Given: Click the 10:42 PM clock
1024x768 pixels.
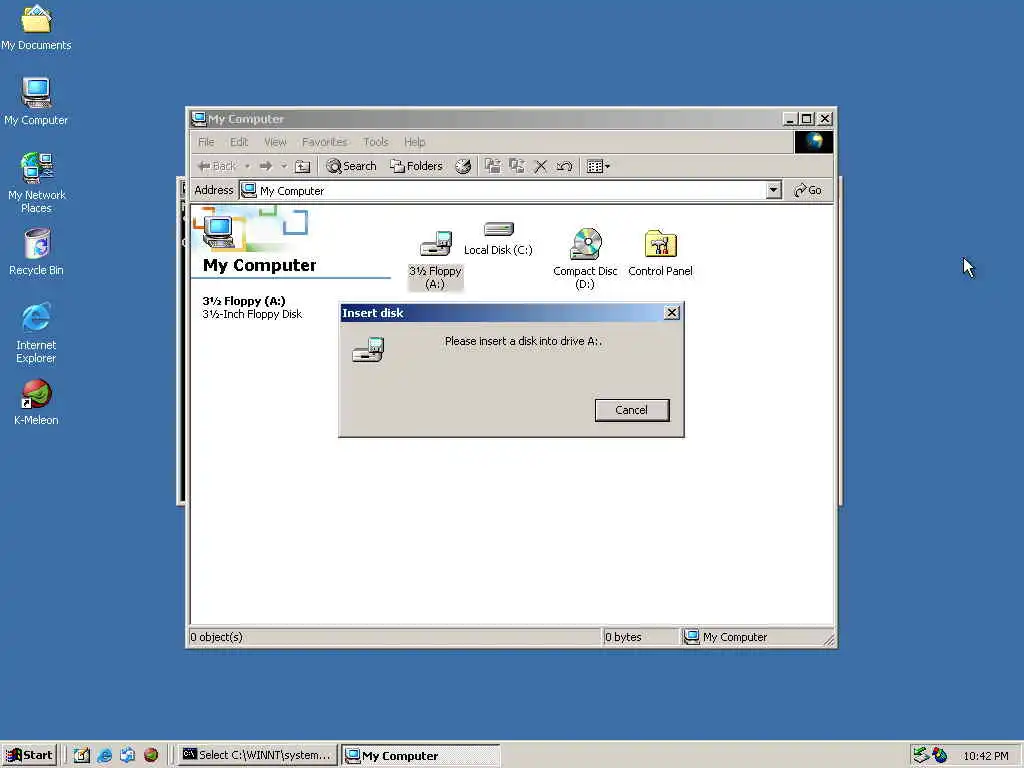Looking at the screenshot, I should tap(986, 756).
